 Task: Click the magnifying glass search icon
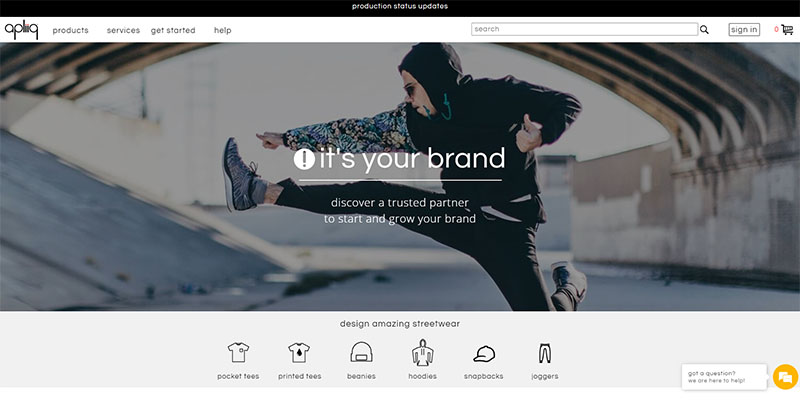[704, 30]
